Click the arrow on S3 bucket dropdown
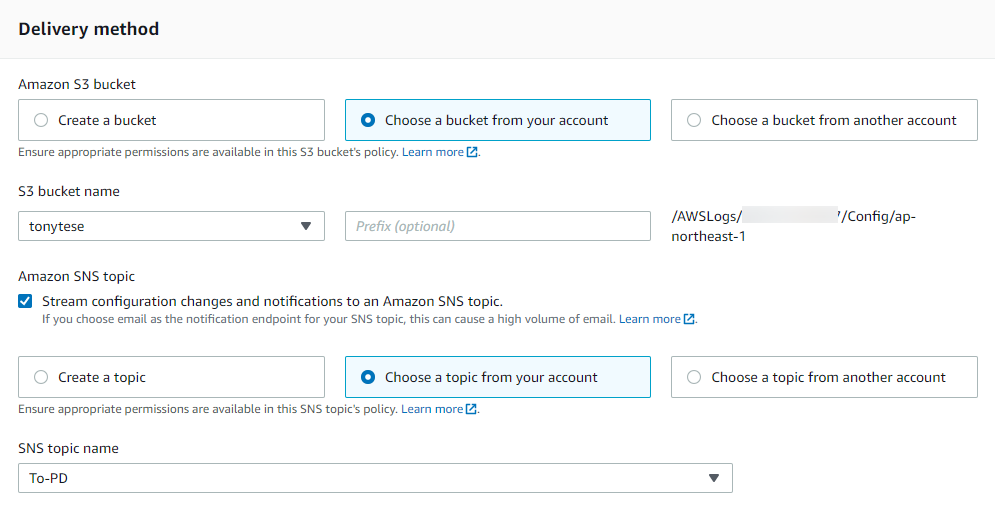This screenshot has width=995, height=512. click(x=306, y=226)
